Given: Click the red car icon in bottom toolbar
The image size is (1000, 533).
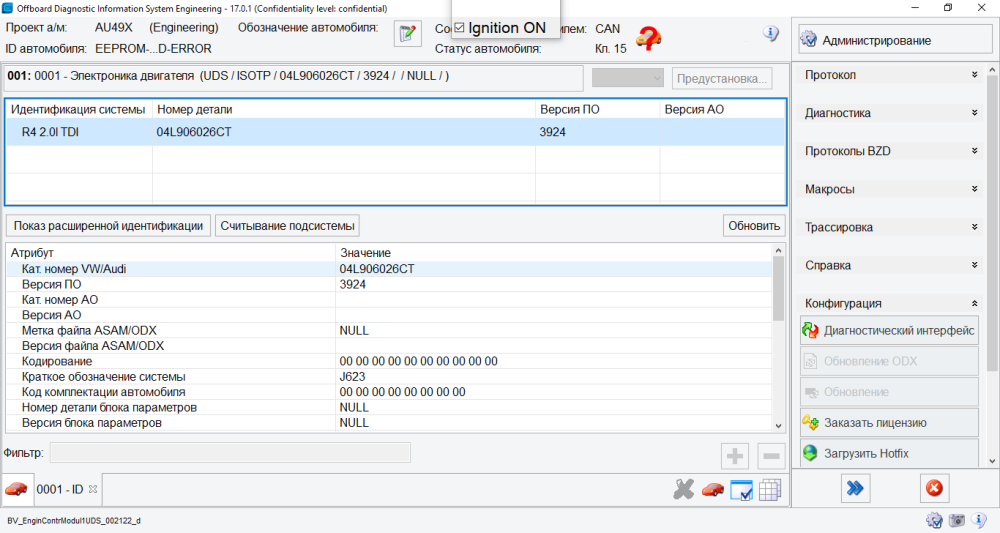Looking at the screenshot, I should 712,490.
